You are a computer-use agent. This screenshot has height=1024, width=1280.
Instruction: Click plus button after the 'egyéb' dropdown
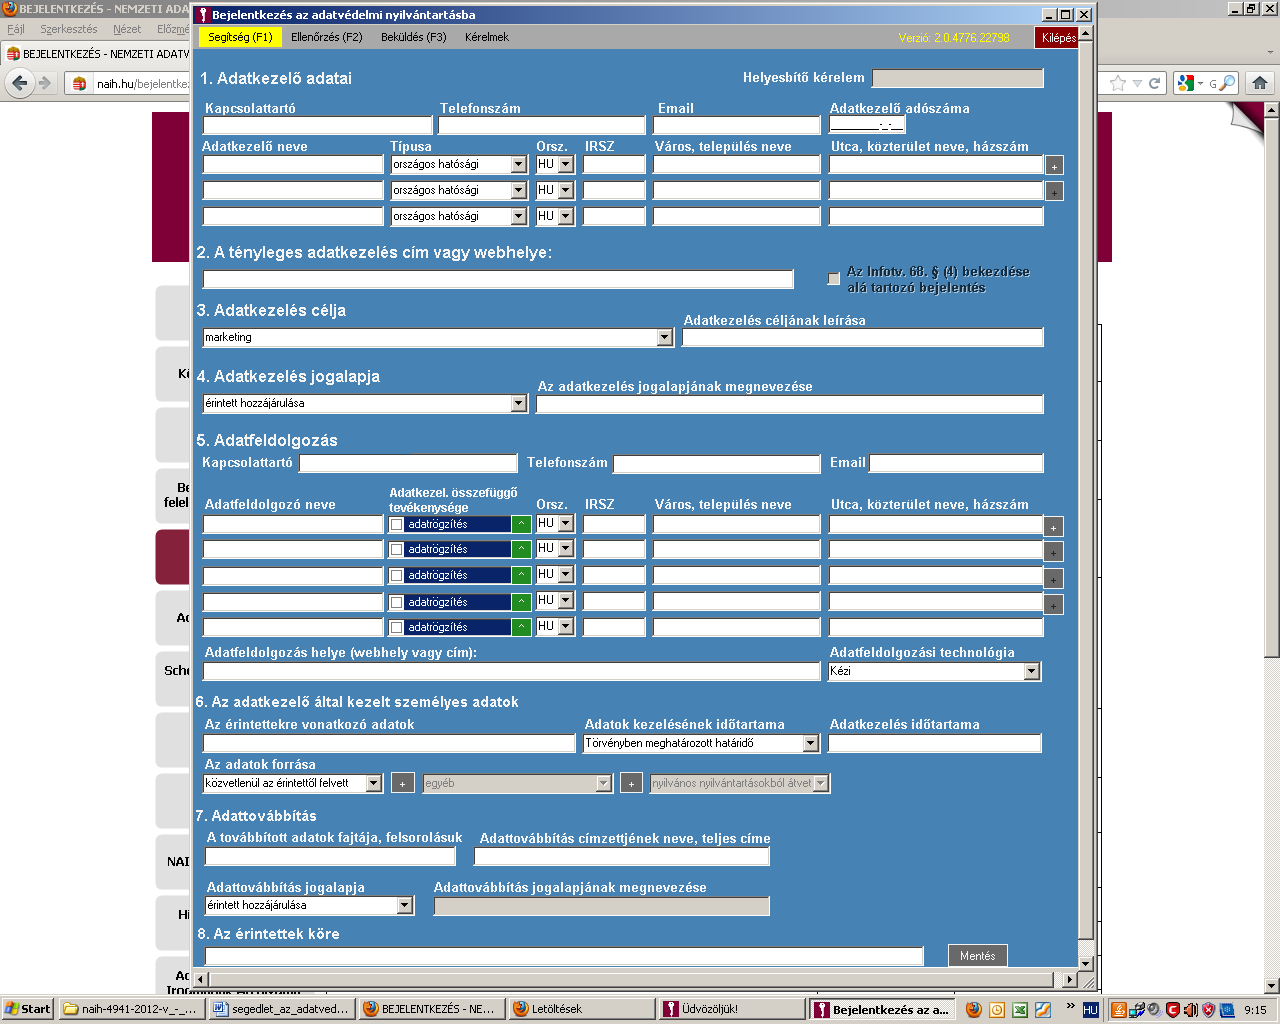point(631,783)
